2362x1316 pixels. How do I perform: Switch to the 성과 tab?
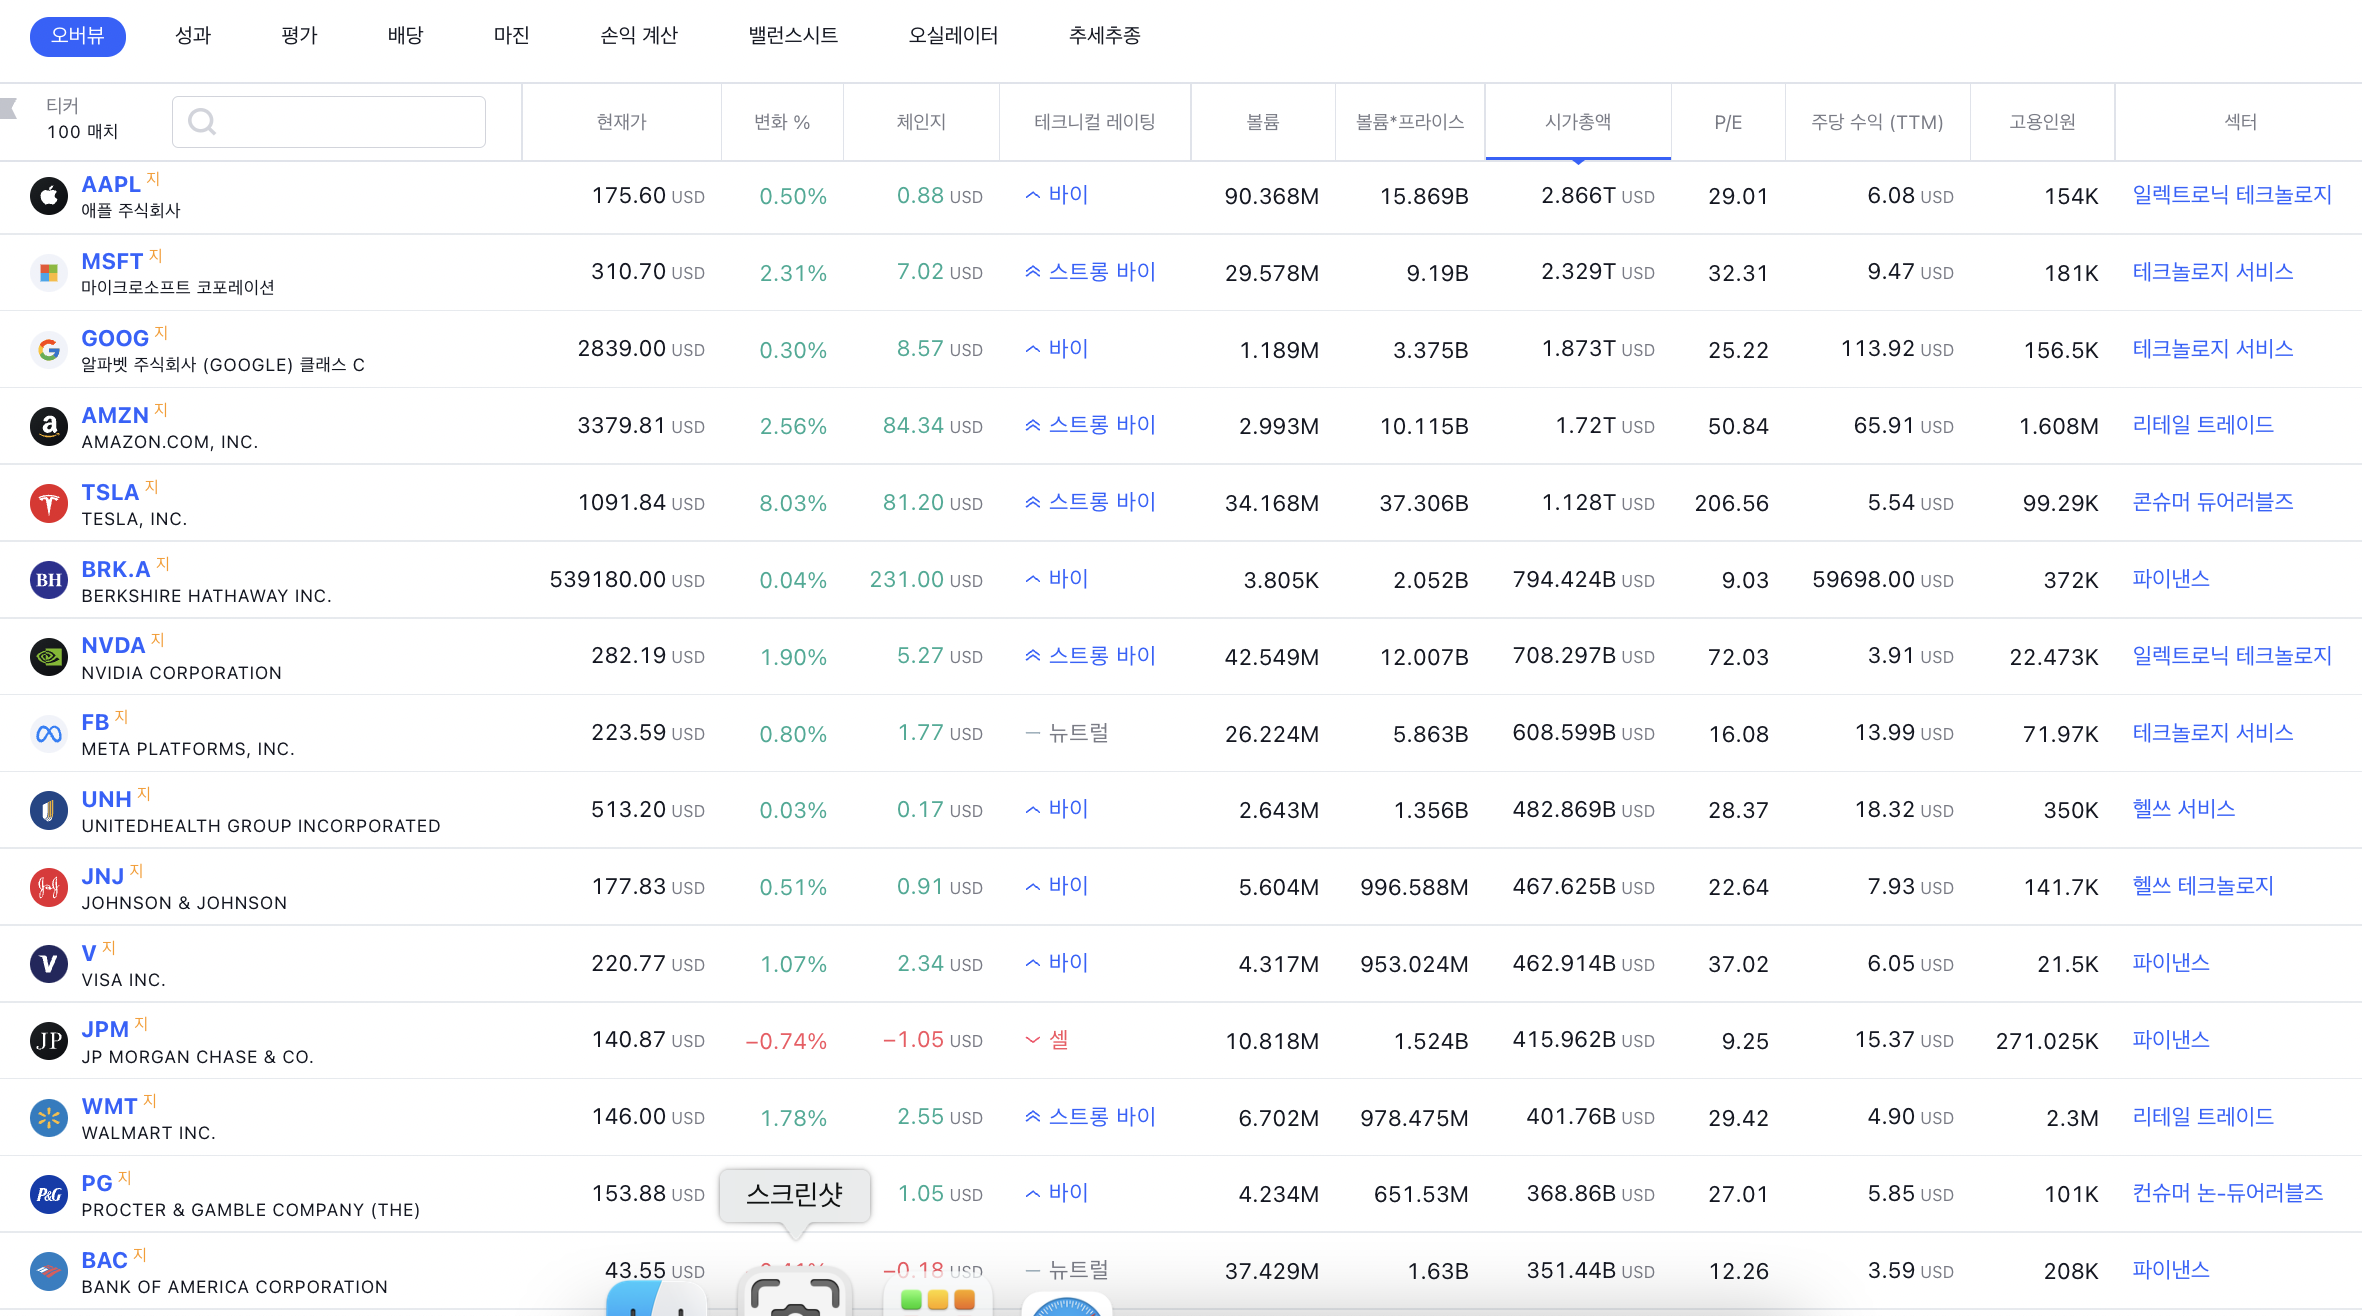(x=193, y=36)
